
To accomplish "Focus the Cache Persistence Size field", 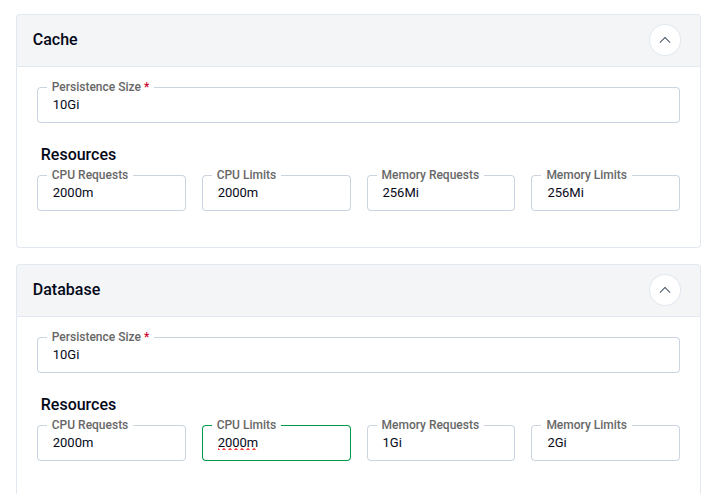I will pyautogui.click(x=358, y=105).
